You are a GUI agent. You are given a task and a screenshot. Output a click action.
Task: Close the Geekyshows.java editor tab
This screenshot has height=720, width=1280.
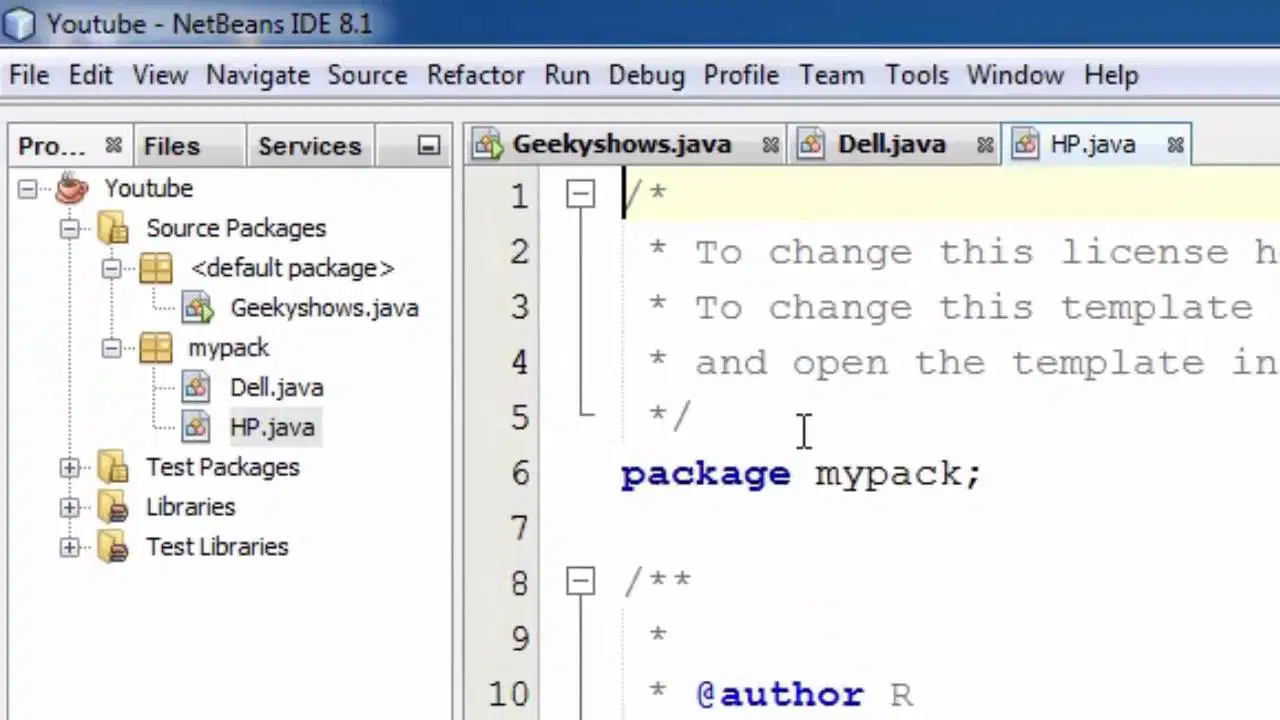click(770, 146)
